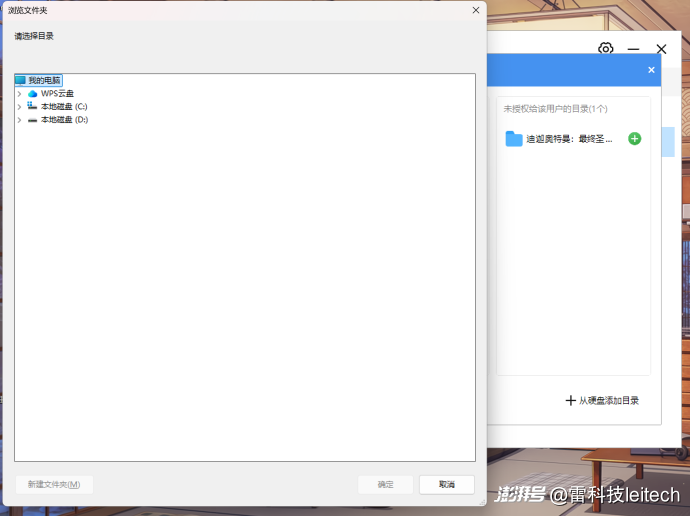Click the blue folder icon
The width and height of the screenshot is (690, 516).
(514, 139)
